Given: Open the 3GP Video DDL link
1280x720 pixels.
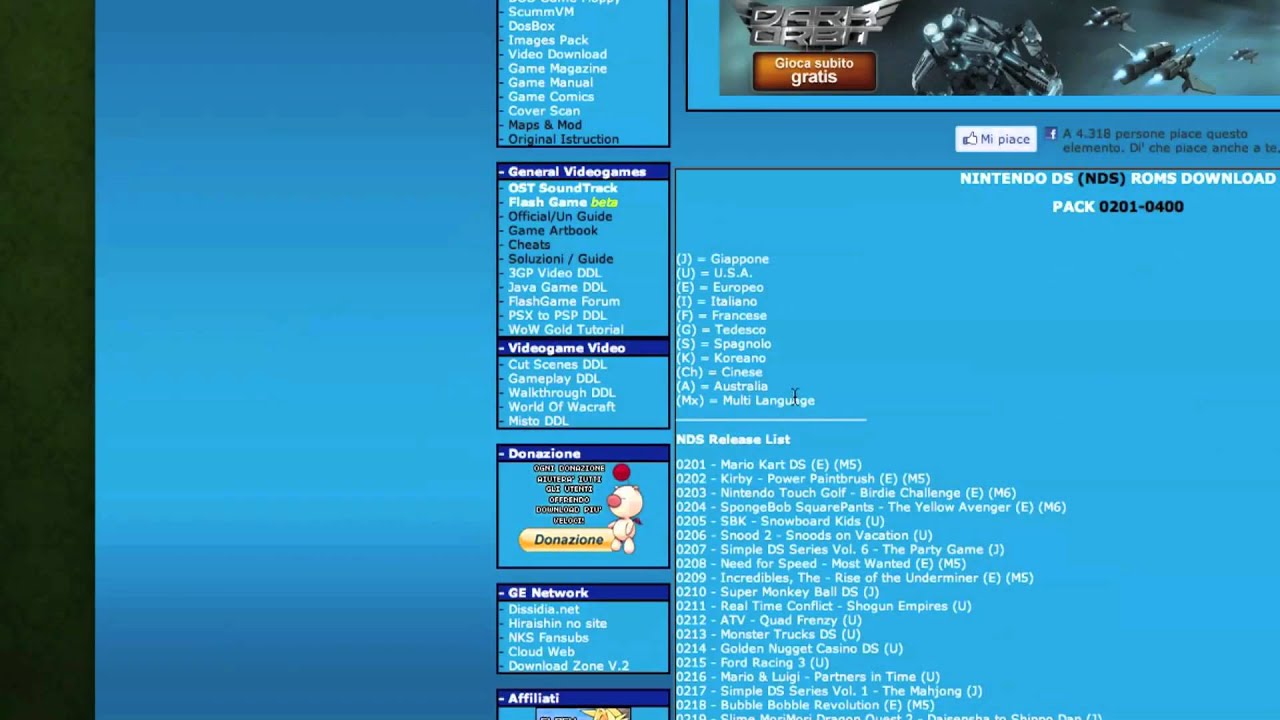Looking at the screenshot, I should pyautogui.click(x=555, y=273).
